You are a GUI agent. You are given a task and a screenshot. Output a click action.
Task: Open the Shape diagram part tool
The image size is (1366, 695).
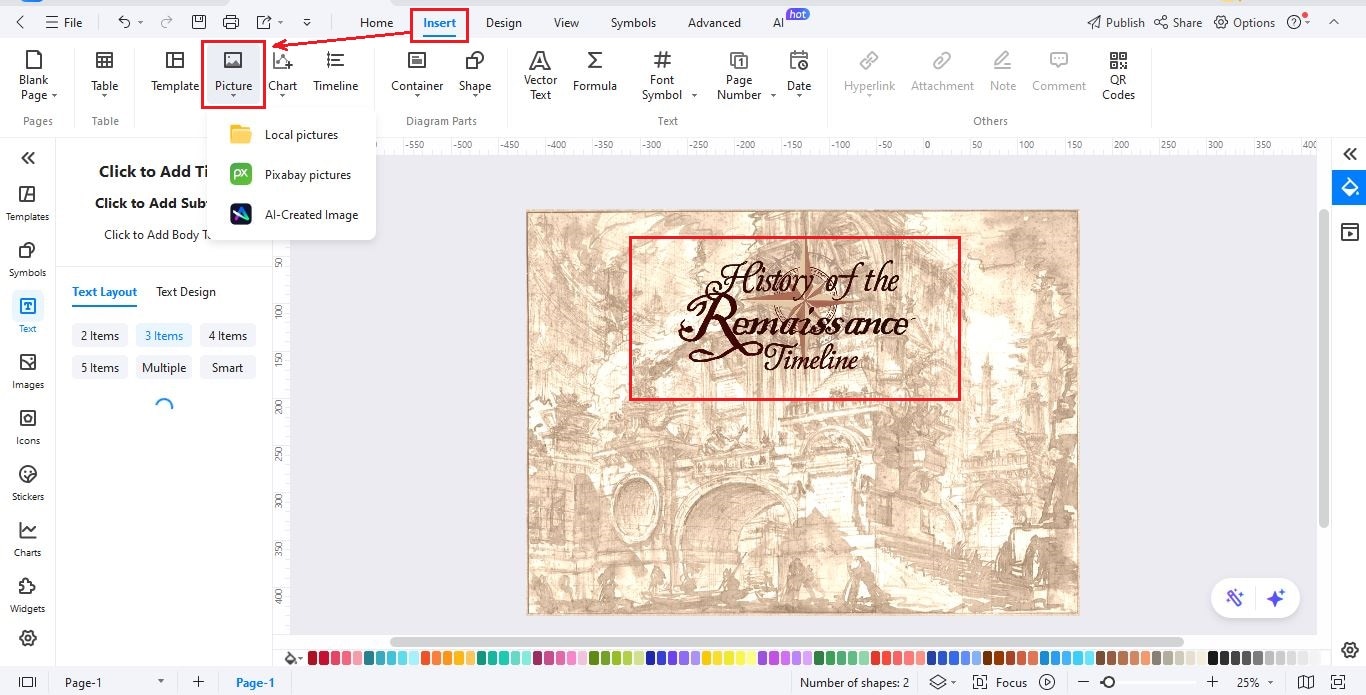pyautogui.click(x=475, y=75)
